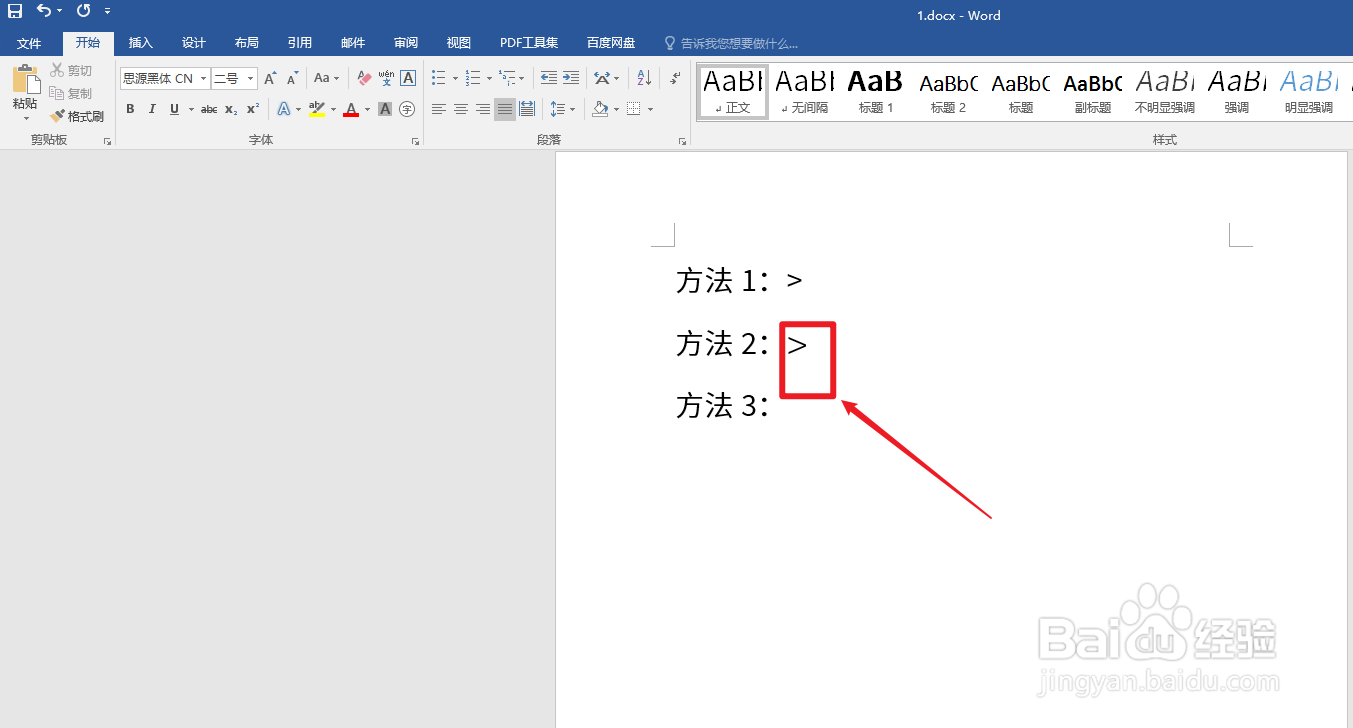
Task: Increase paragraph indent
Action: click(x=571, y=78)
